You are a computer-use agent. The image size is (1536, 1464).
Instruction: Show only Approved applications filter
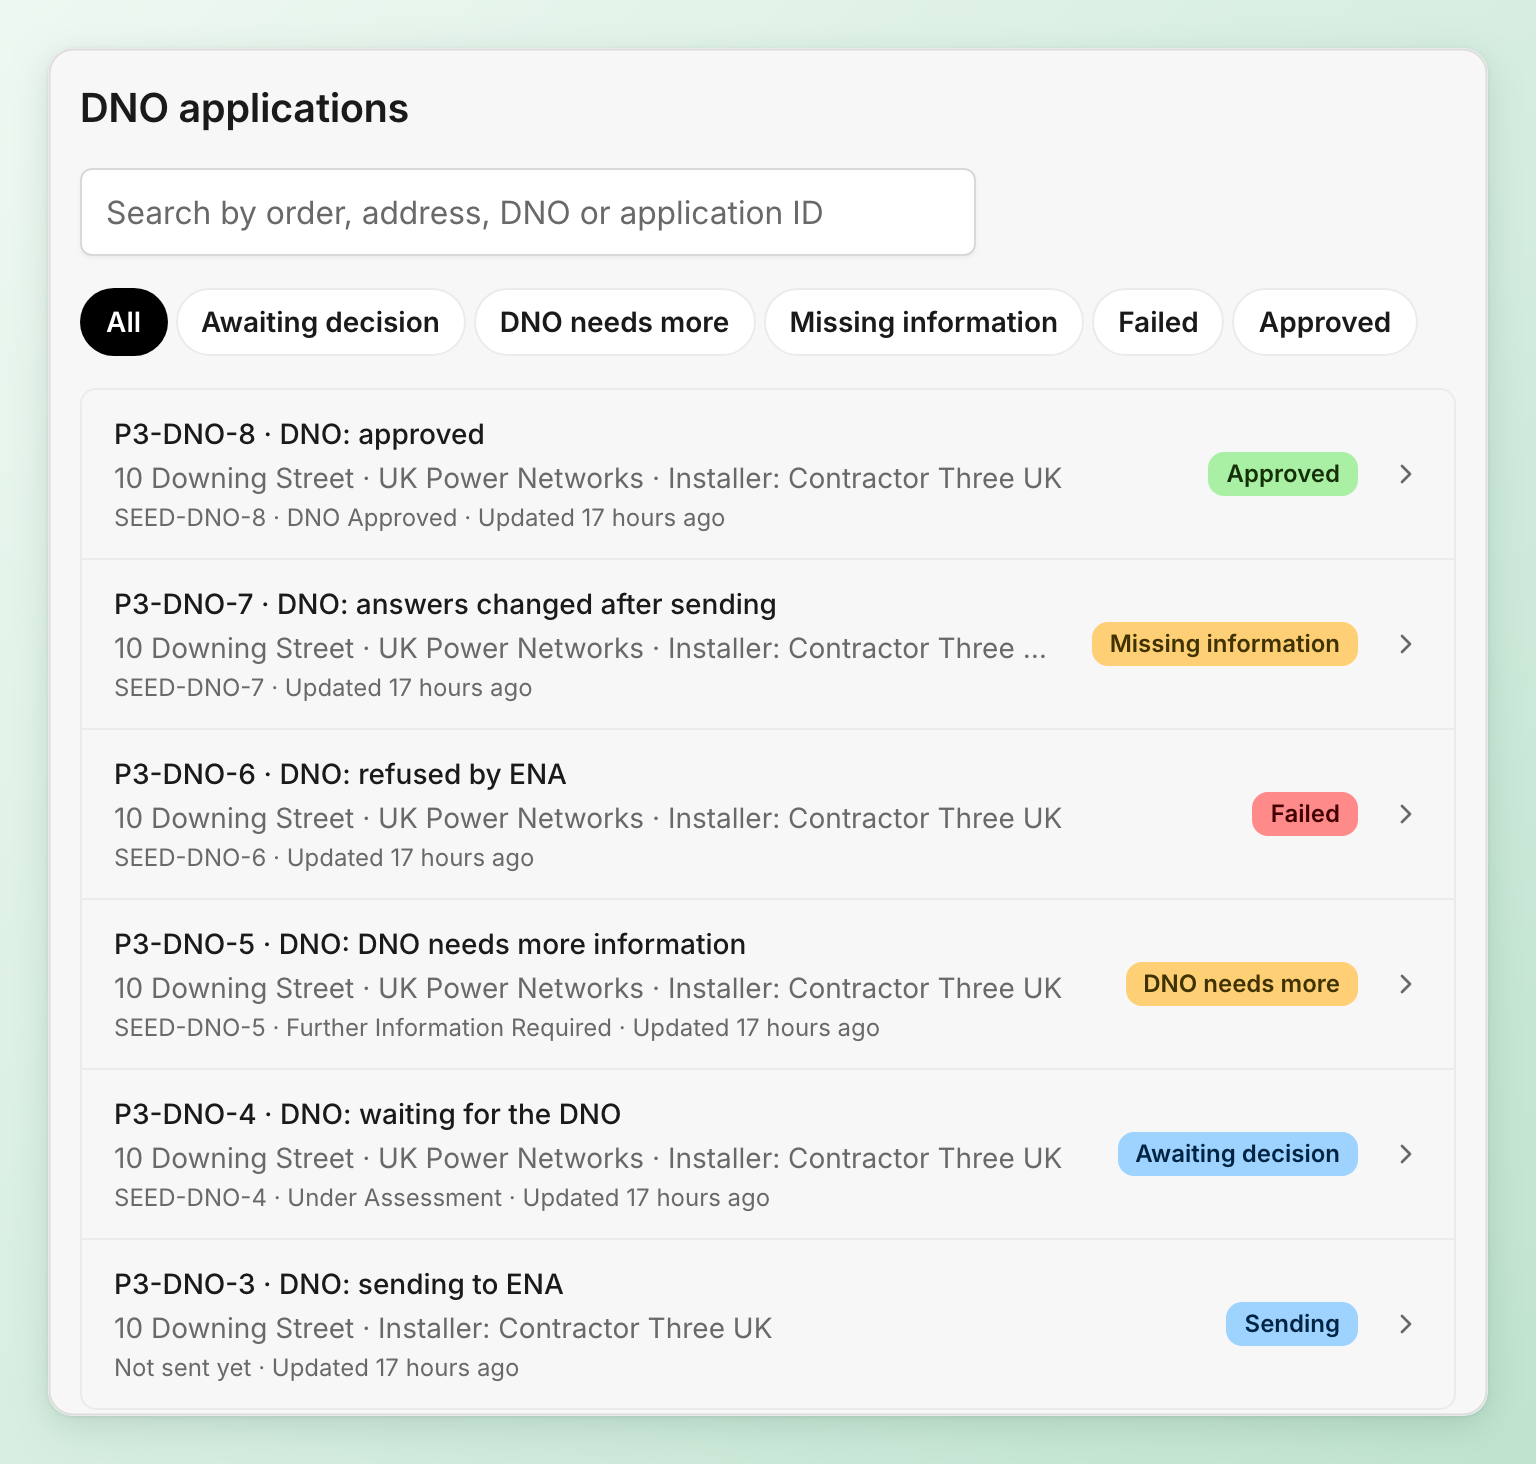click(1325, 322)
